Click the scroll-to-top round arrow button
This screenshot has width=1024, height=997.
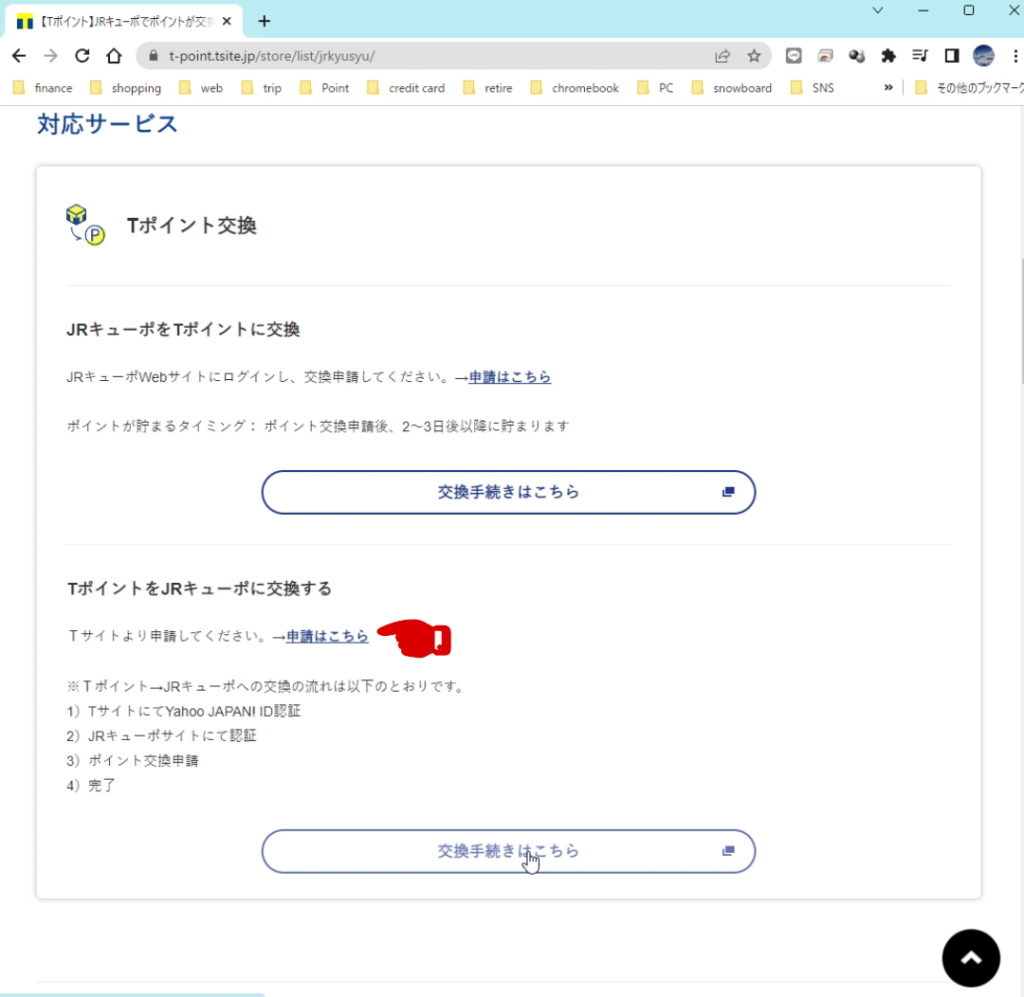(970, 958)
